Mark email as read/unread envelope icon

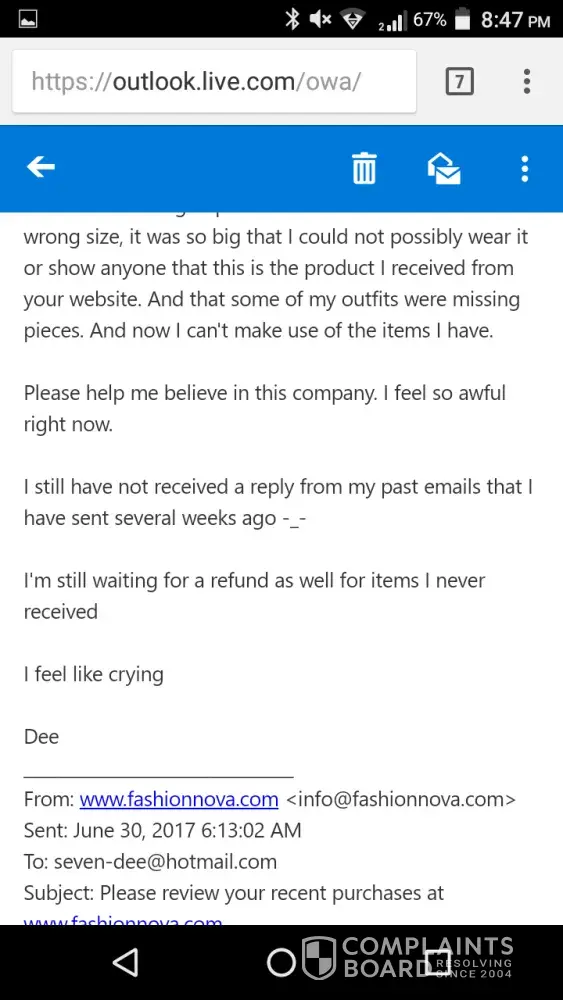pyautogui.click(x=444, y=168)
